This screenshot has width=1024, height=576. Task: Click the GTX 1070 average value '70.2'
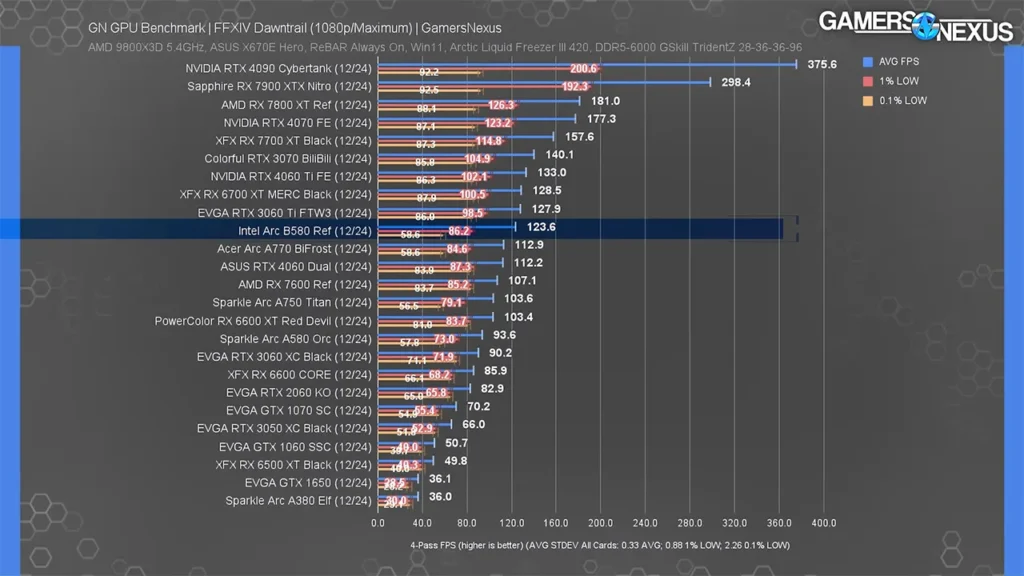(x=479, y=406)
